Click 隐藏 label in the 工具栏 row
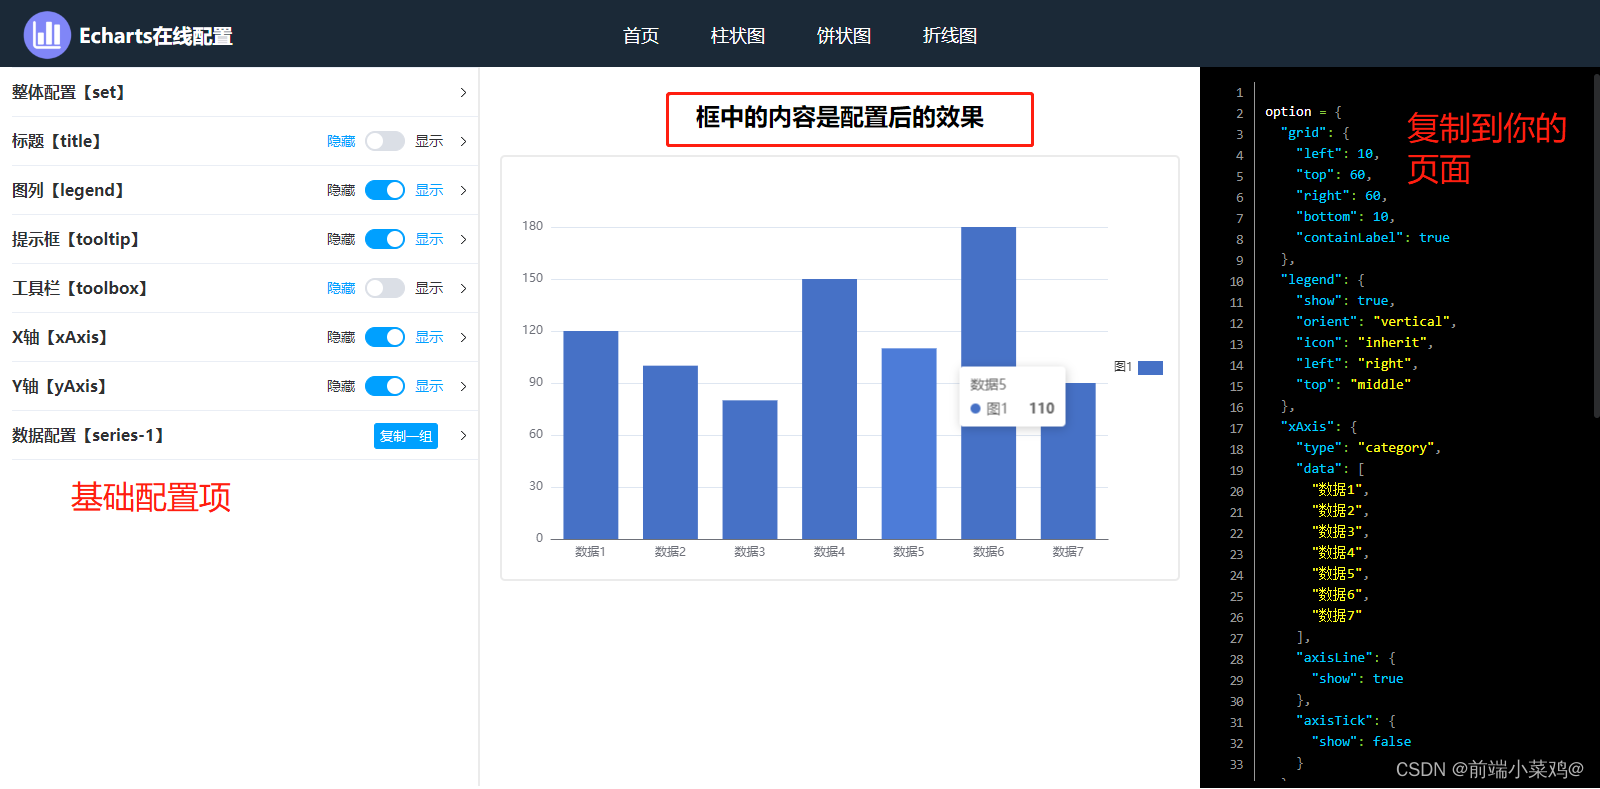Viewport: 1600px width, 789px height. tap(341, 288)
